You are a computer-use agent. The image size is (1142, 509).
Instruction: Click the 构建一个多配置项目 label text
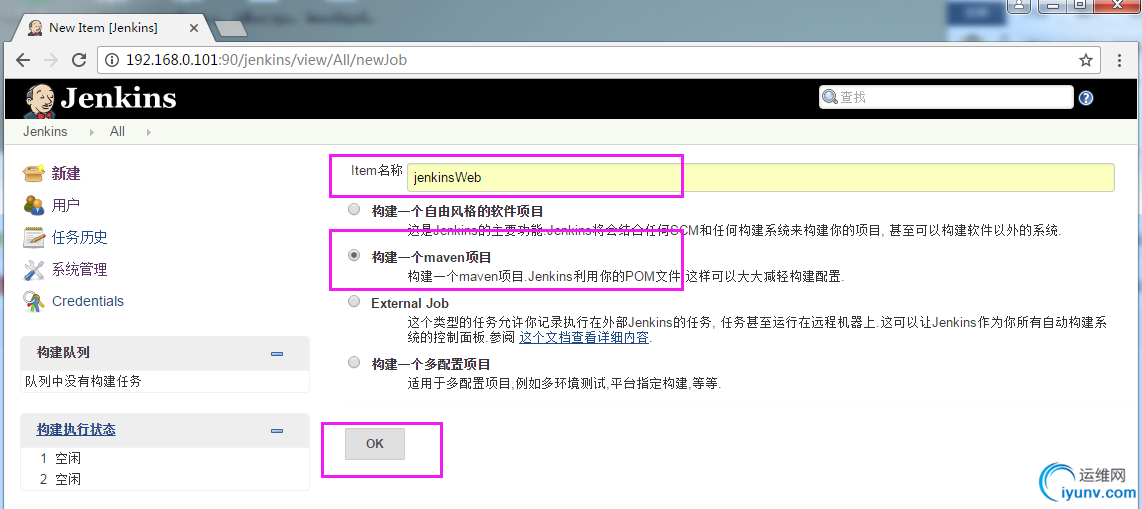point(431,363)
